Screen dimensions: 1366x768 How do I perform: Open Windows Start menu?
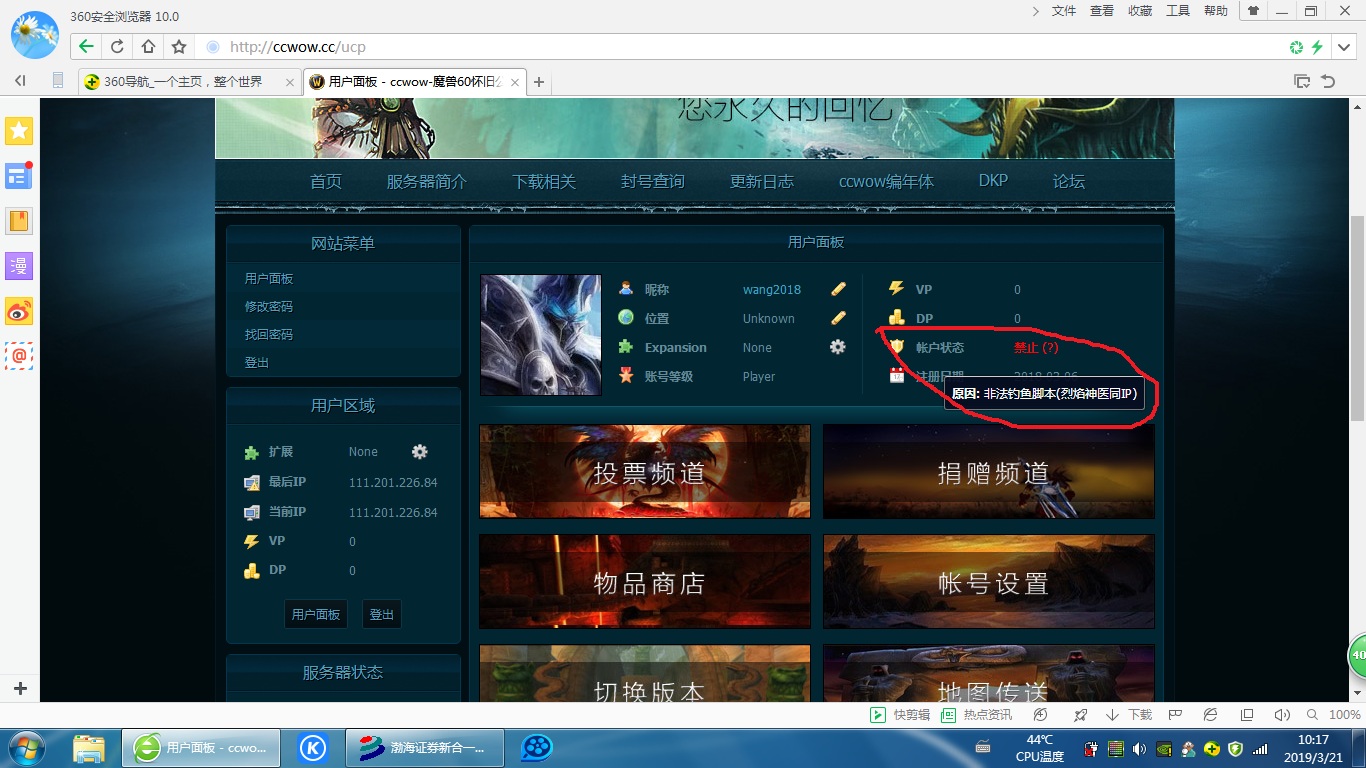[x=27, y=747]
